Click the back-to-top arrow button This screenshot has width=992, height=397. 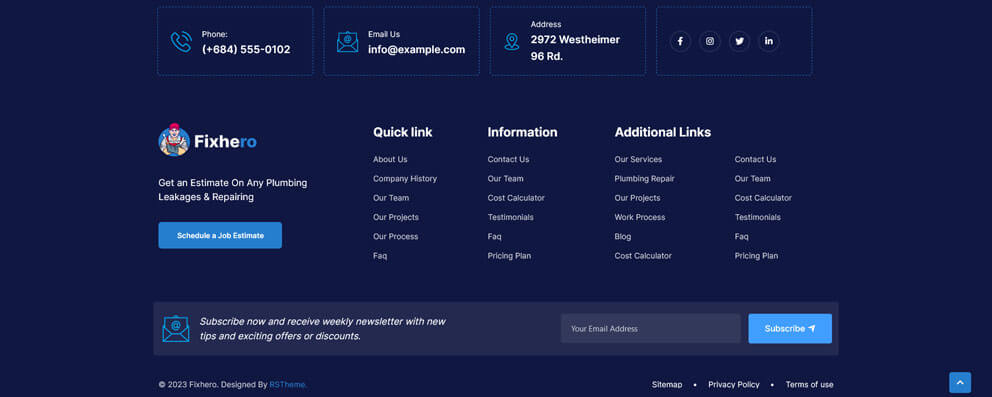click(x=960, y=382)
